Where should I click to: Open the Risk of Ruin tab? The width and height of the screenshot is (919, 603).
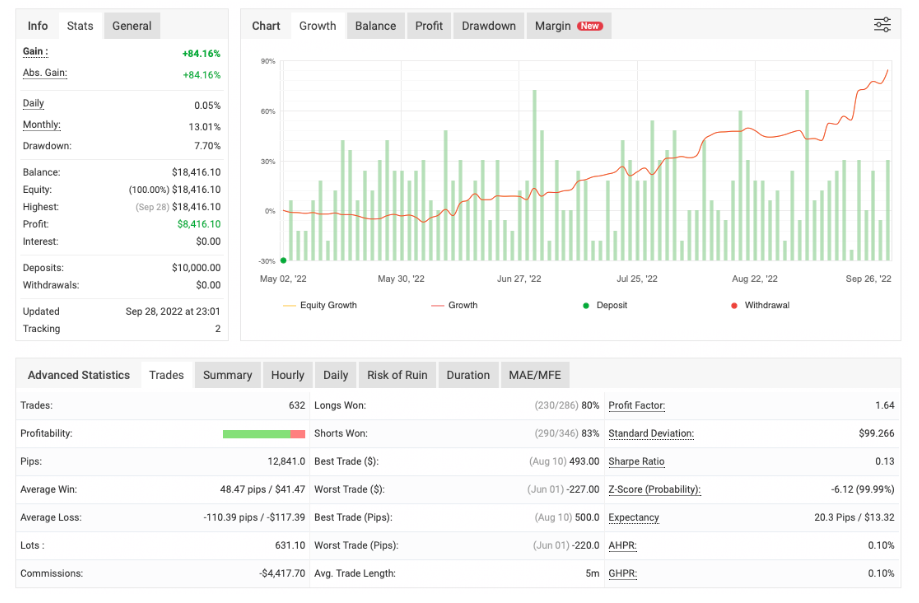coord(397,375)
